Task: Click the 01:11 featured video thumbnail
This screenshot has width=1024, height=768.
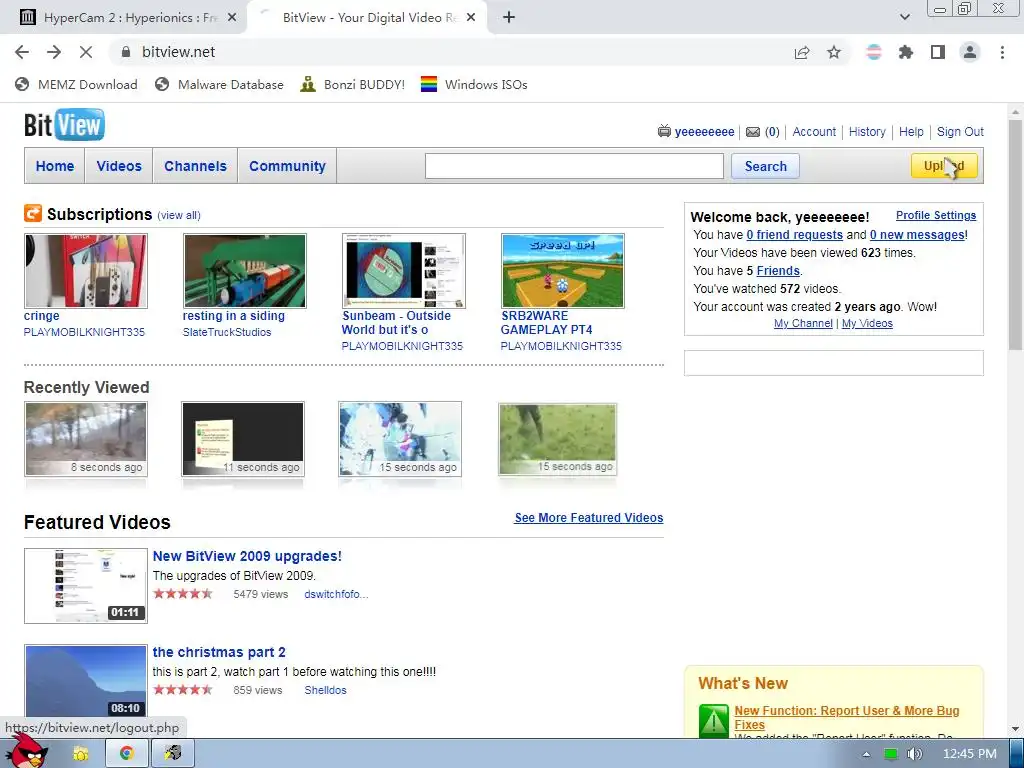Action: 86,586
